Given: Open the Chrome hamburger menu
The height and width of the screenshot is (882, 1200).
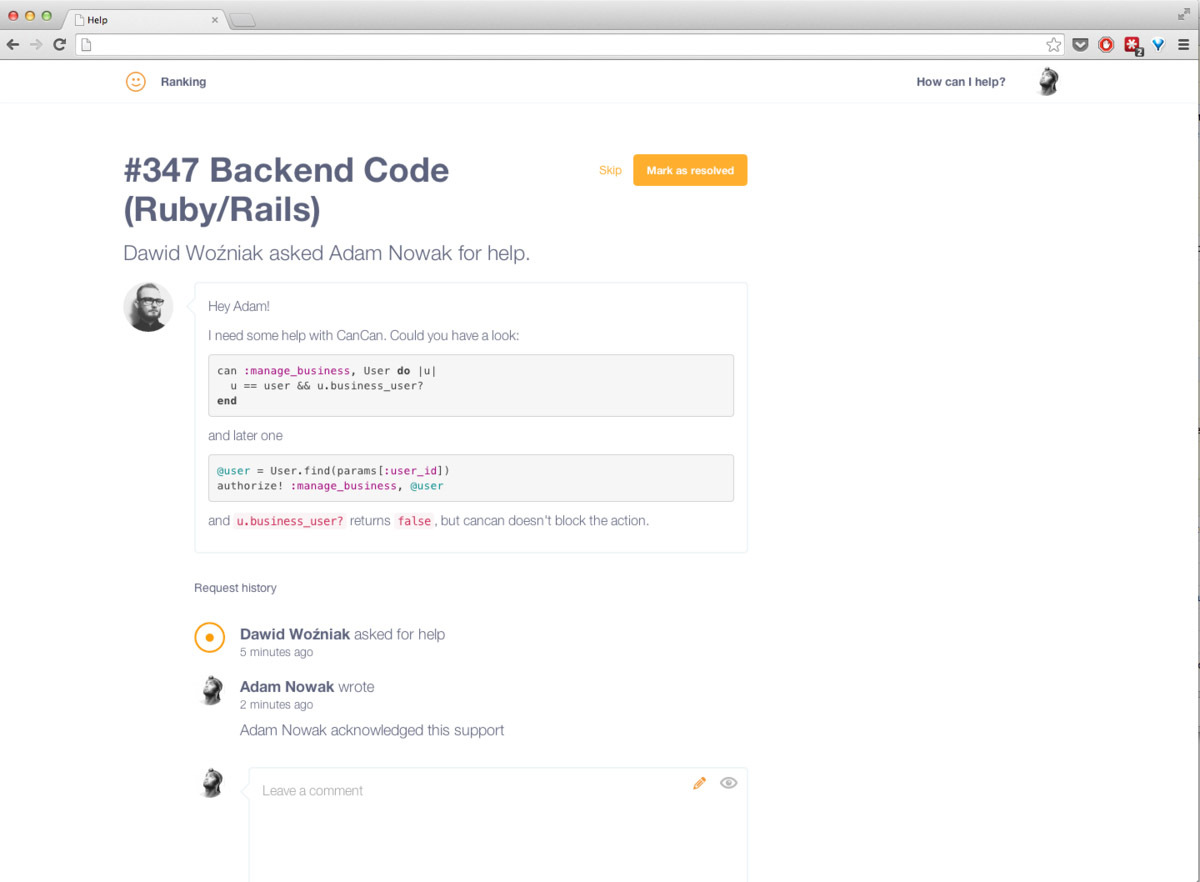Looking at the screenshot, I should pyautogui.click(x=1184, y=44).
